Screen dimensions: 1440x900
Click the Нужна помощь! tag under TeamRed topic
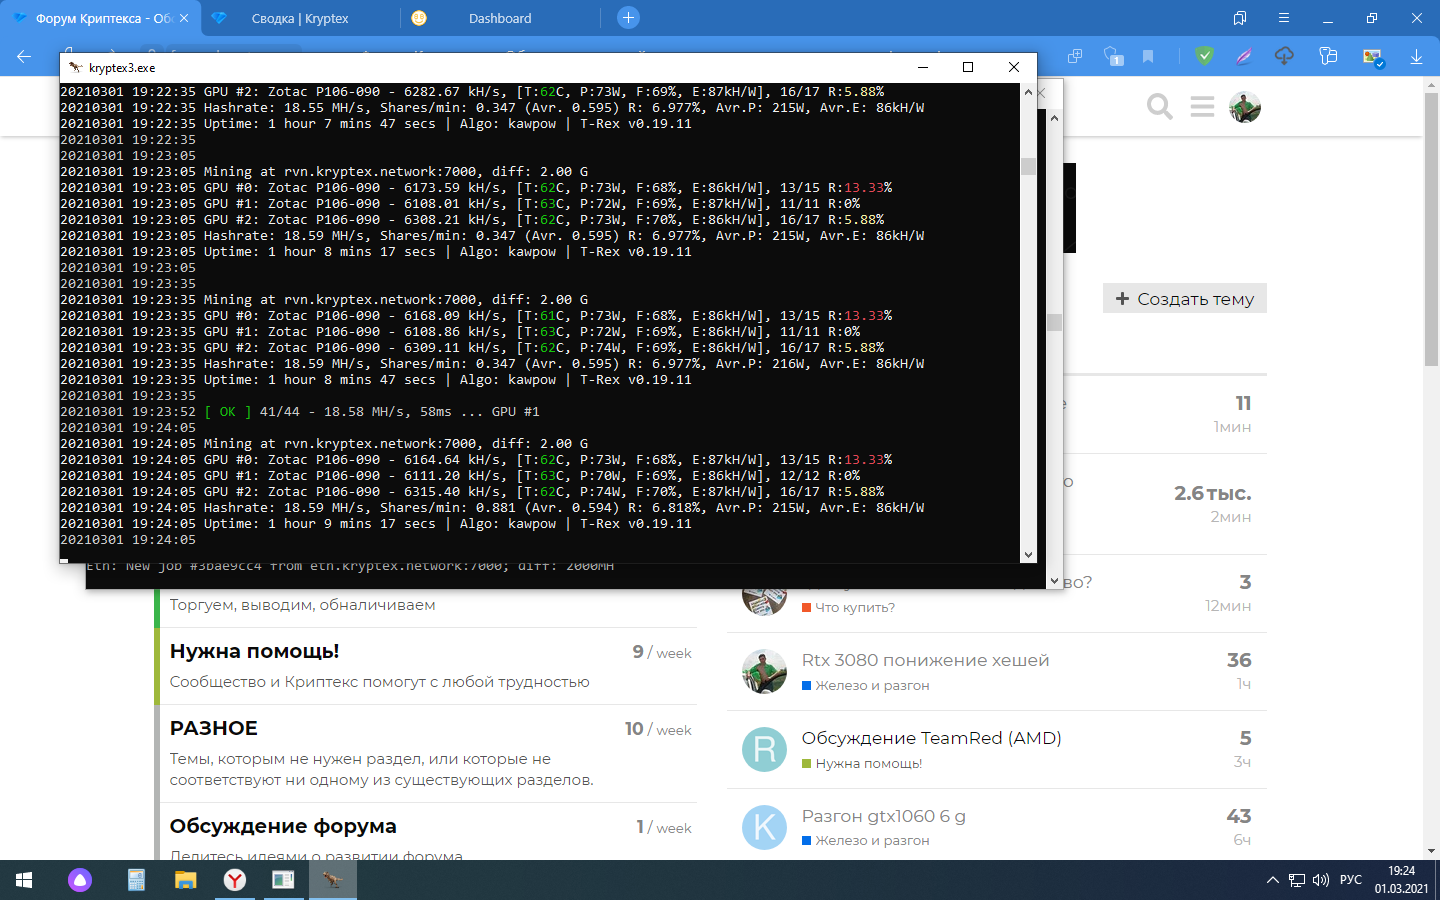862,763
